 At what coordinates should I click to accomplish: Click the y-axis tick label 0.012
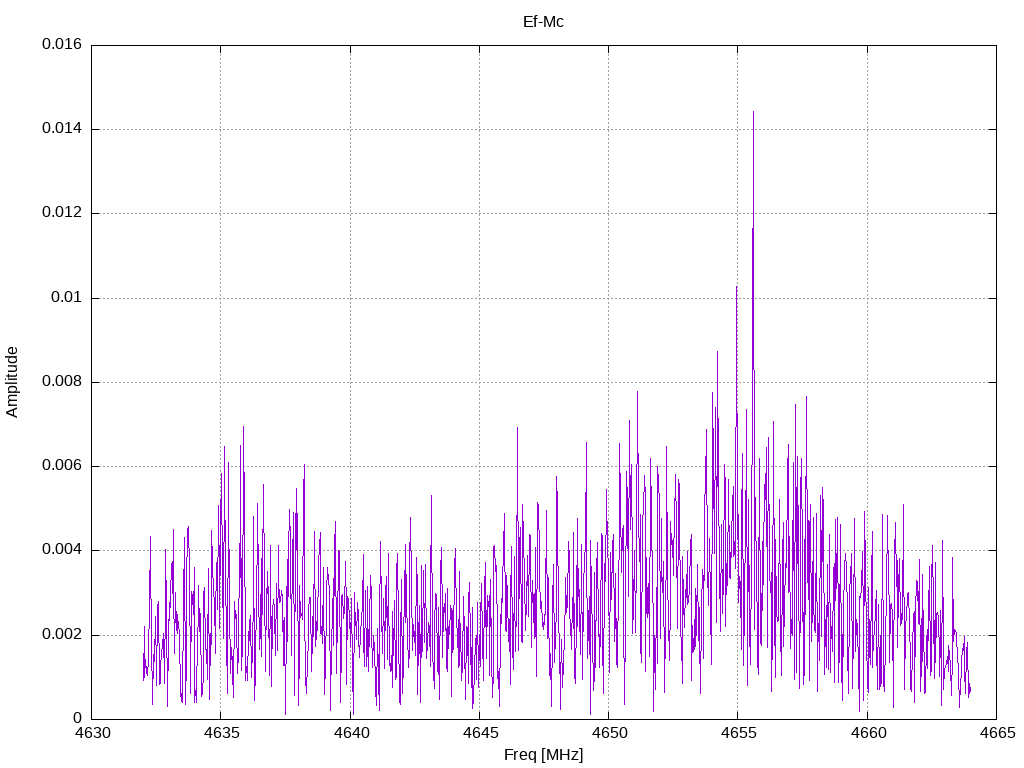(62, 213)
